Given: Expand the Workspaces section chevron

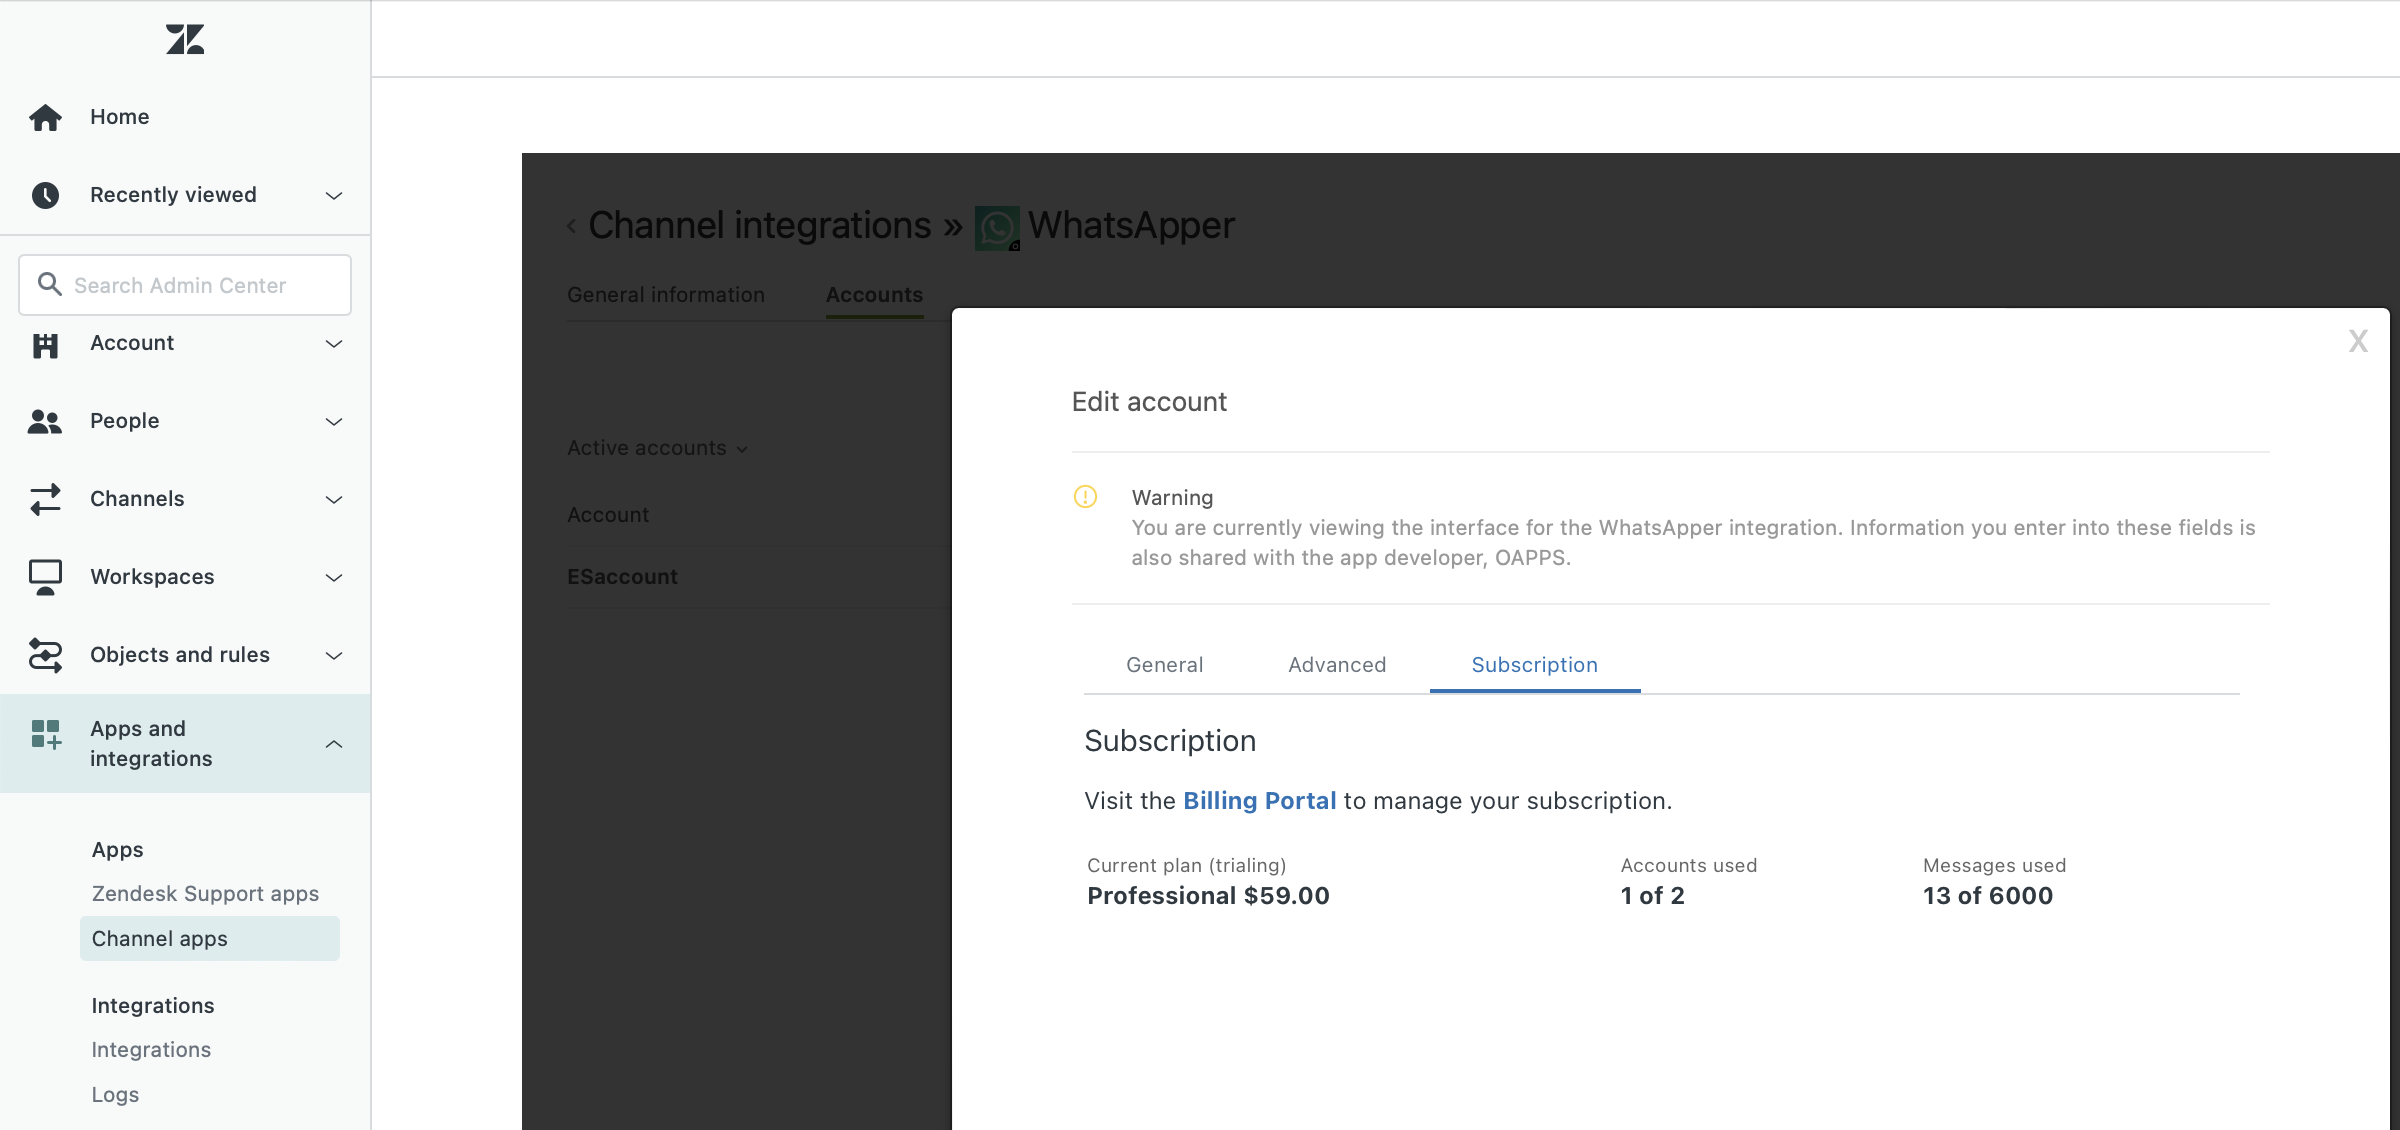Looking at the screenshot, I should coord(334,578).
